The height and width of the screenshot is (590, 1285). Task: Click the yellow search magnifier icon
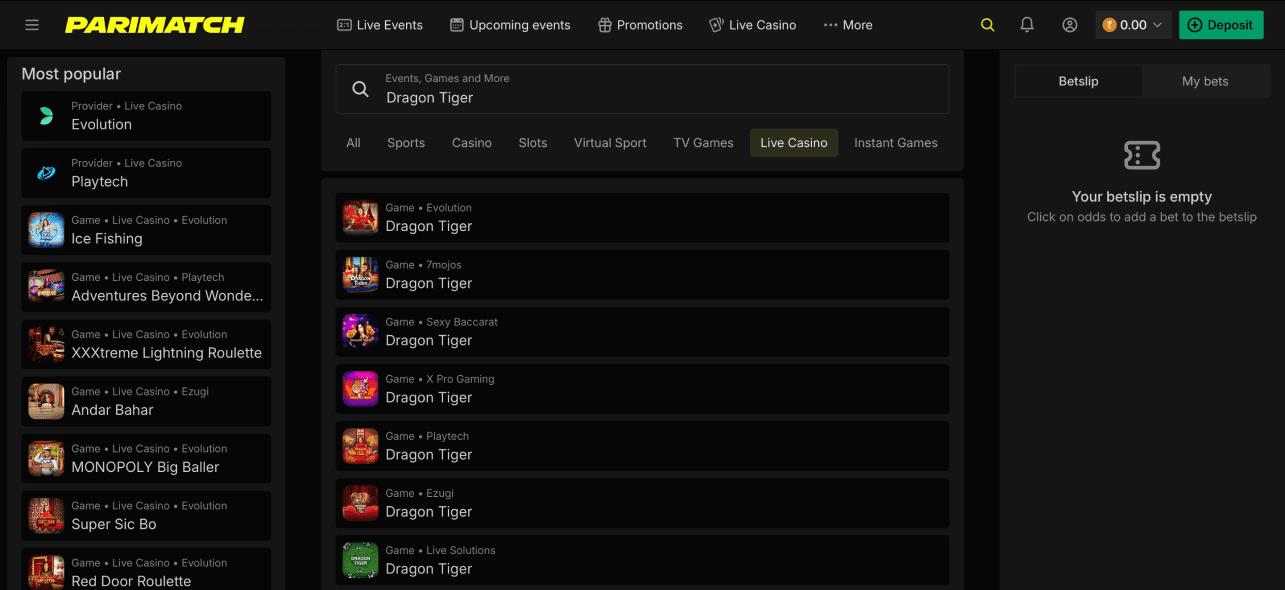pos(988,25)
